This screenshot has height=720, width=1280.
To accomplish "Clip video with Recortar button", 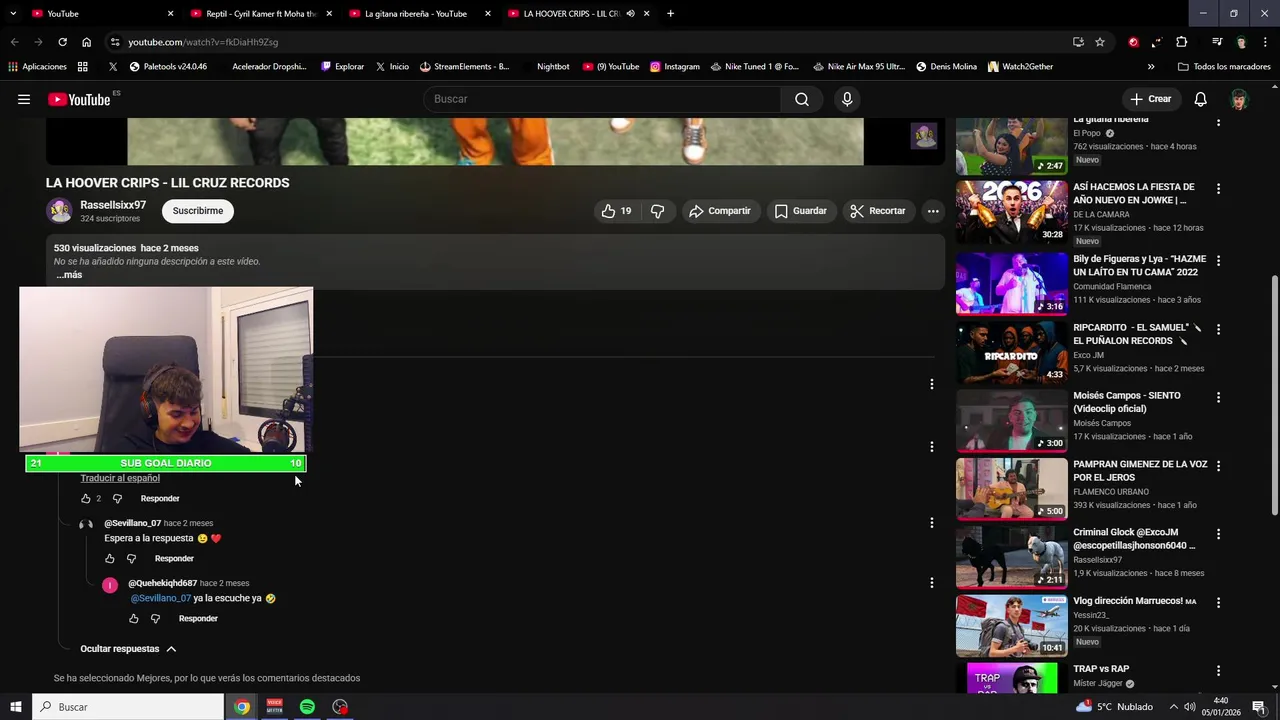I will point(878,211).
